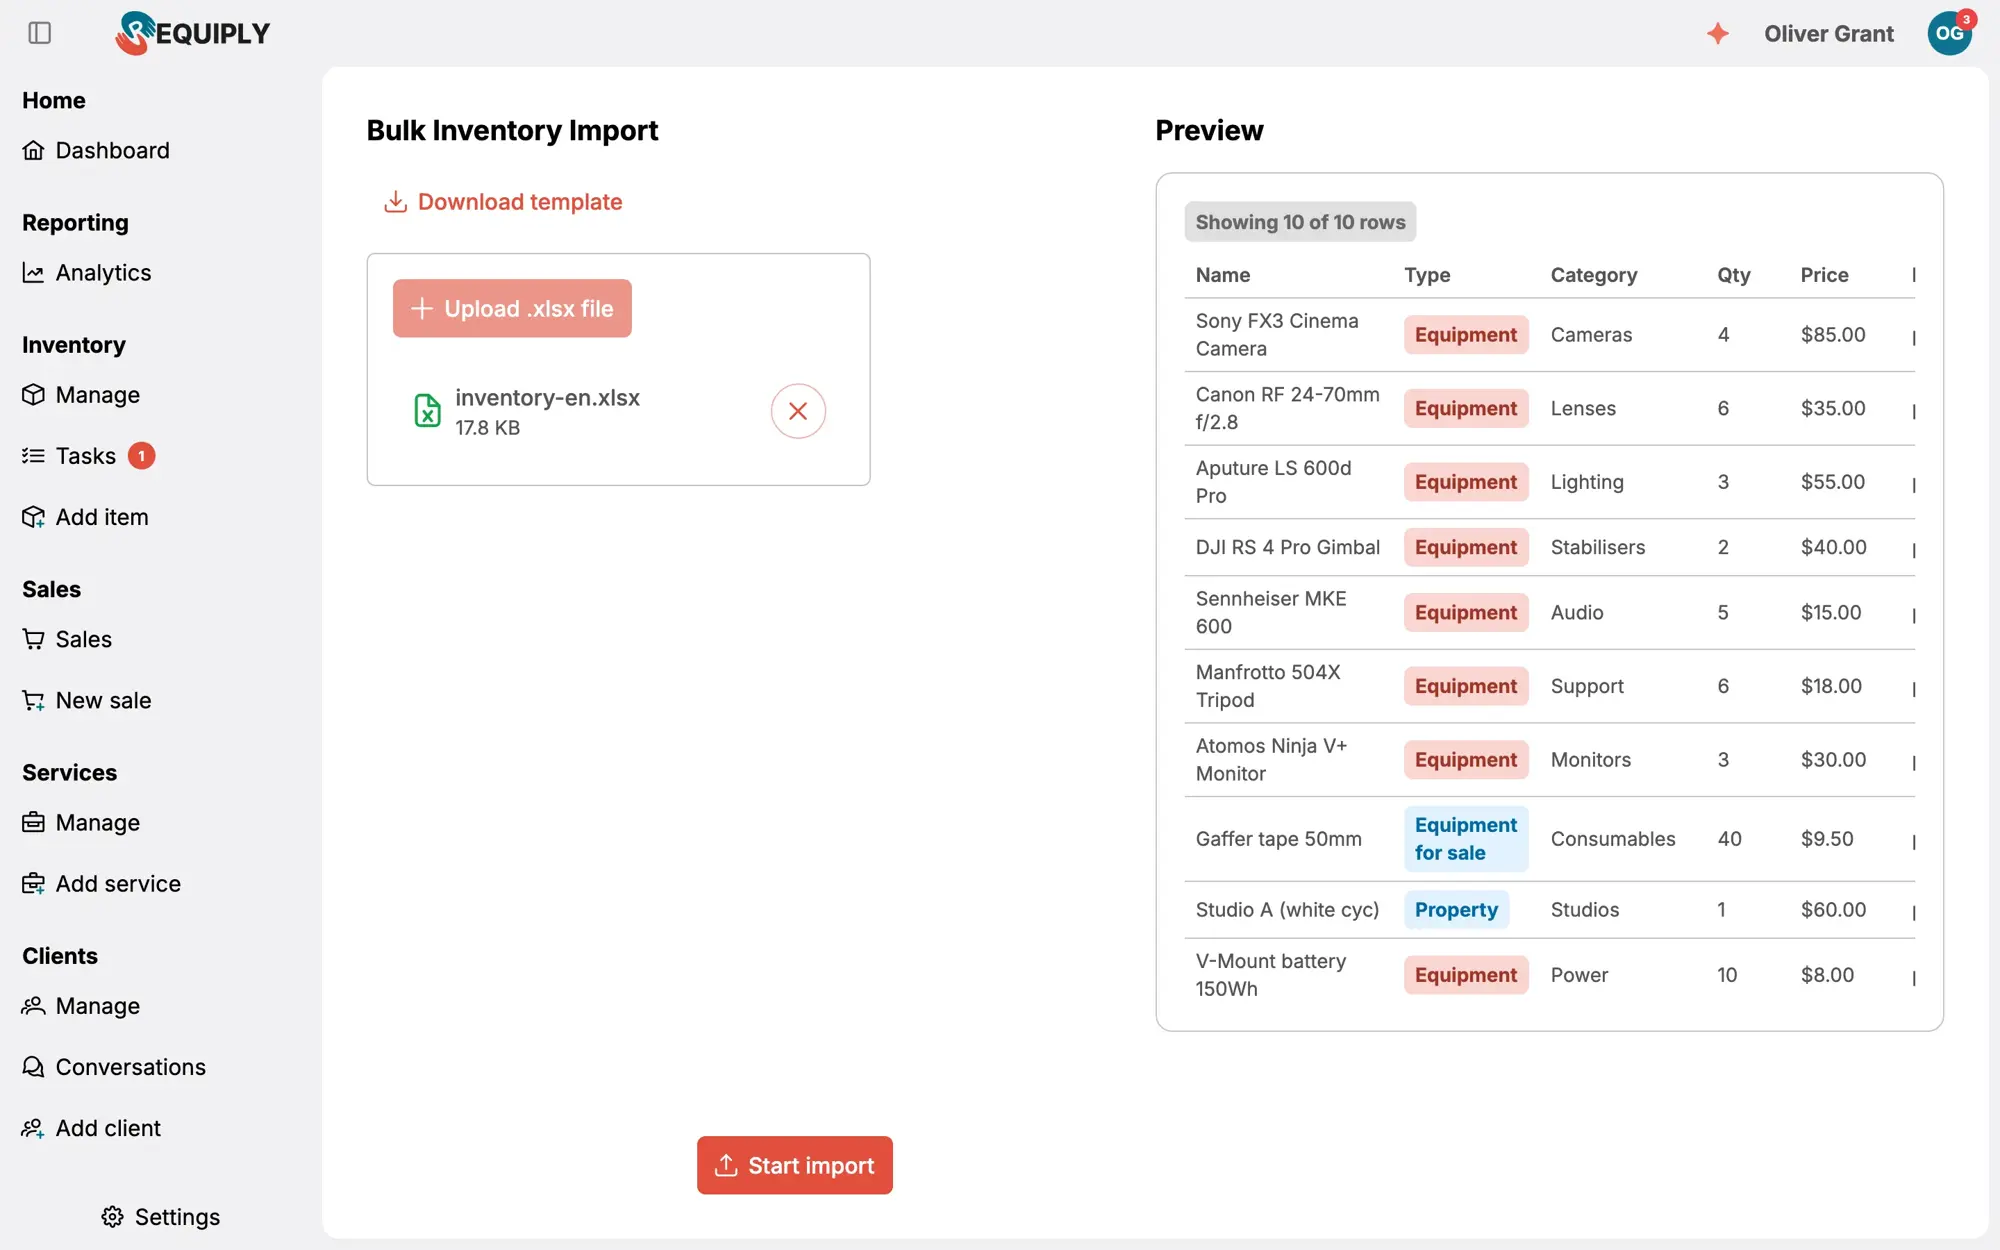Open Manage under Inventory
Screen dimensions: 2000x1250
click(x=81, y=395)
